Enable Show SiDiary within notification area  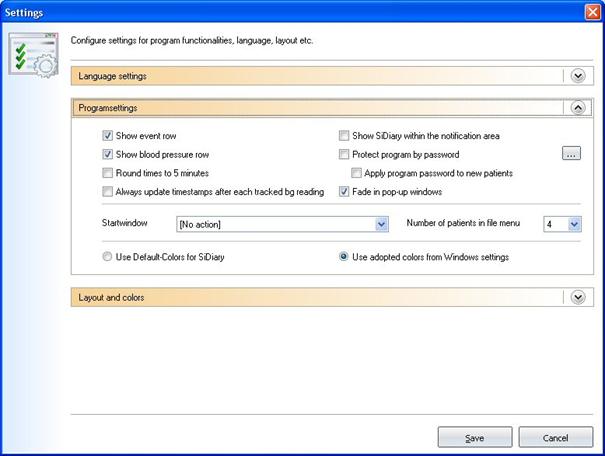click(344, 136)
